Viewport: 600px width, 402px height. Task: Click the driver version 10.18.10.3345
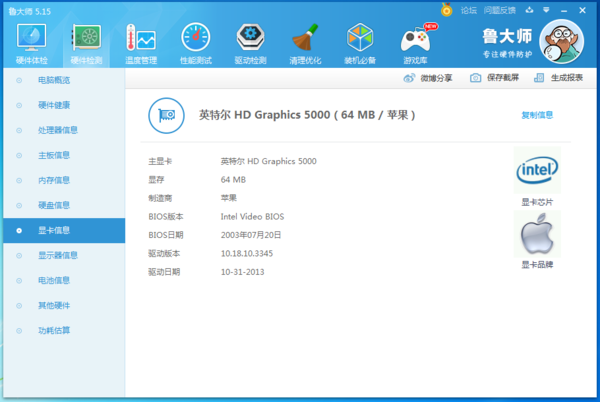pos(247,253)
